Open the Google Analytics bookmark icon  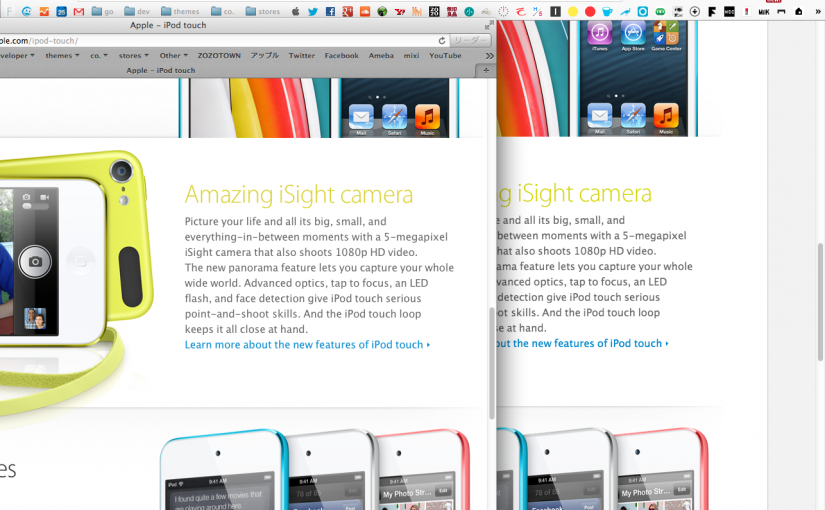pyautogui.click(x=44, y=11)
